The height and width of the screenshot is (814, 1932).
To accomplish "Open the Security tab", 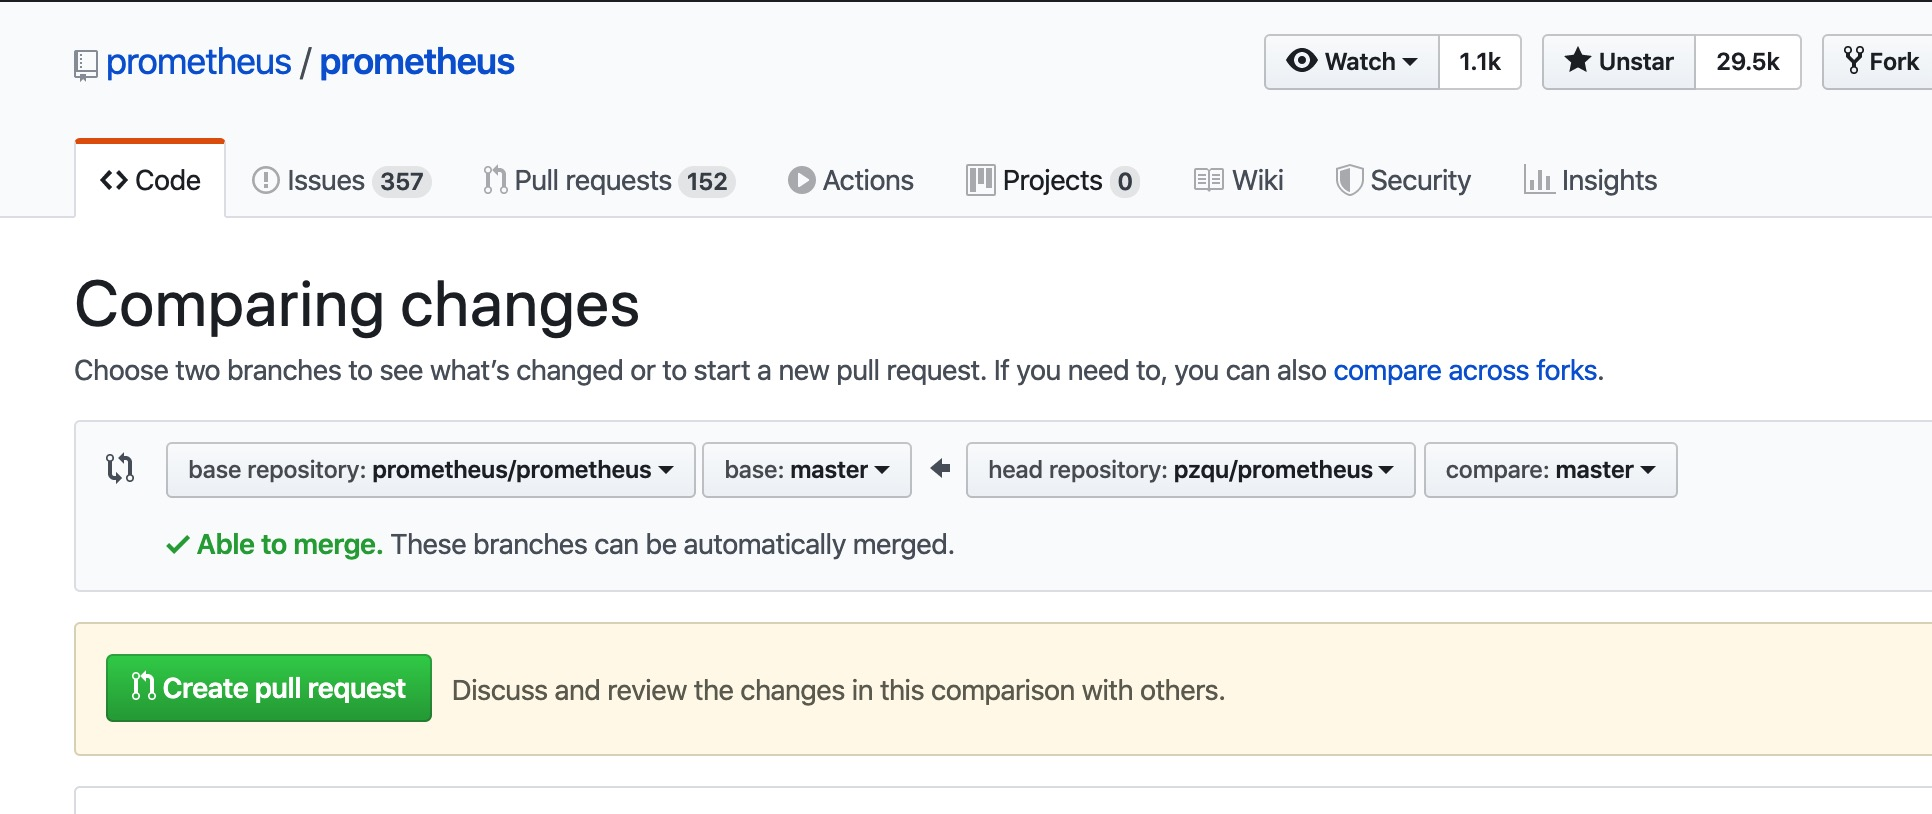I will click(x=1403, y=181).
